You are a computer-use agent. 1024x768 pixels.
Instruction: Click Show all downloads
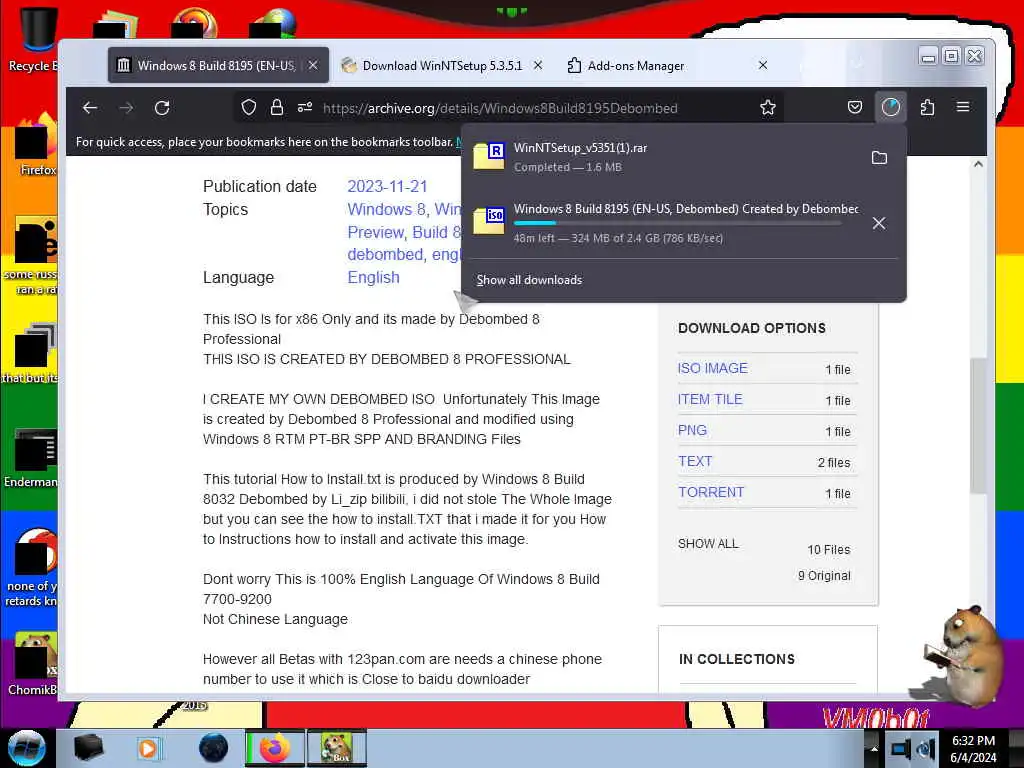pyautogui.click(x=529, y=280)
